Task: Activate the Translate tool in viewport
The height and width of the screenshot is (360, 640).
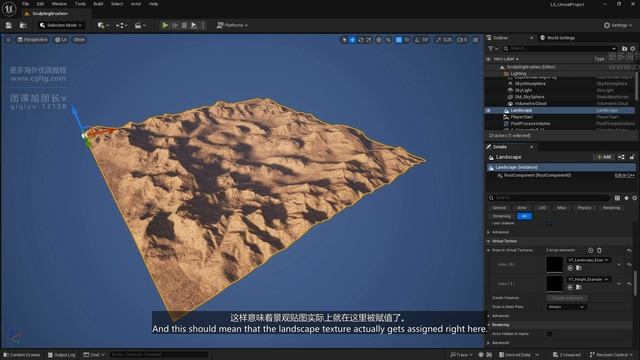Action: [x=352, y=40]
